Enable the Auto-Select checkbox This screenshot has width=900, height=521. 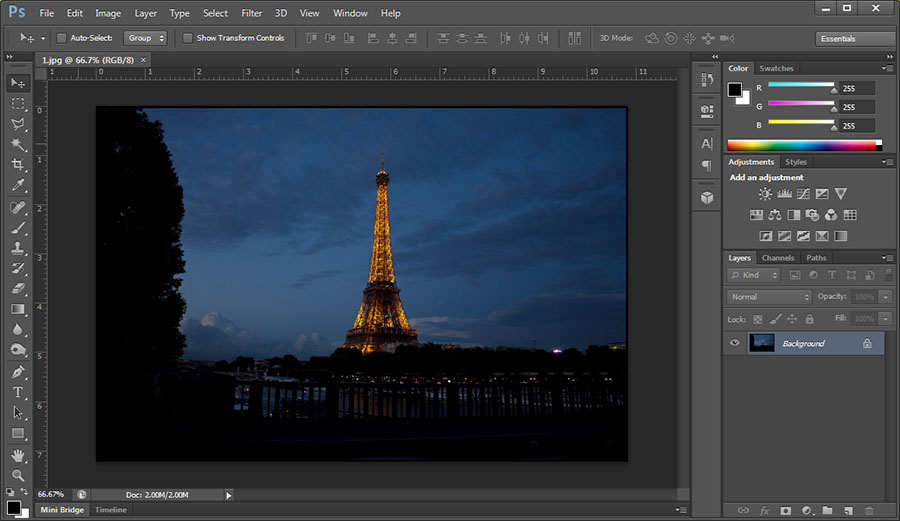pos(61,38)
